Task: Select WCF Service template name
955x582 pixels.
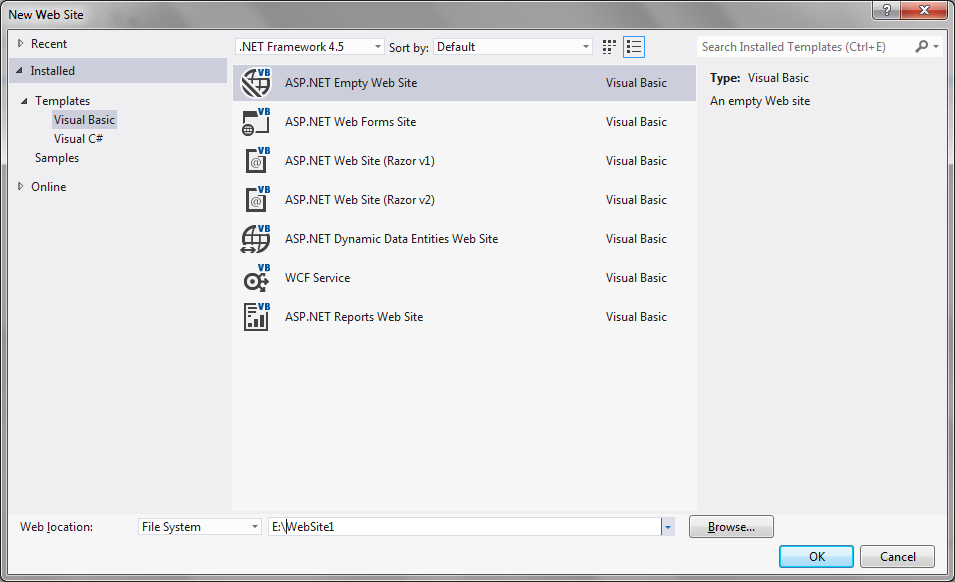Action: click(317, 278)
